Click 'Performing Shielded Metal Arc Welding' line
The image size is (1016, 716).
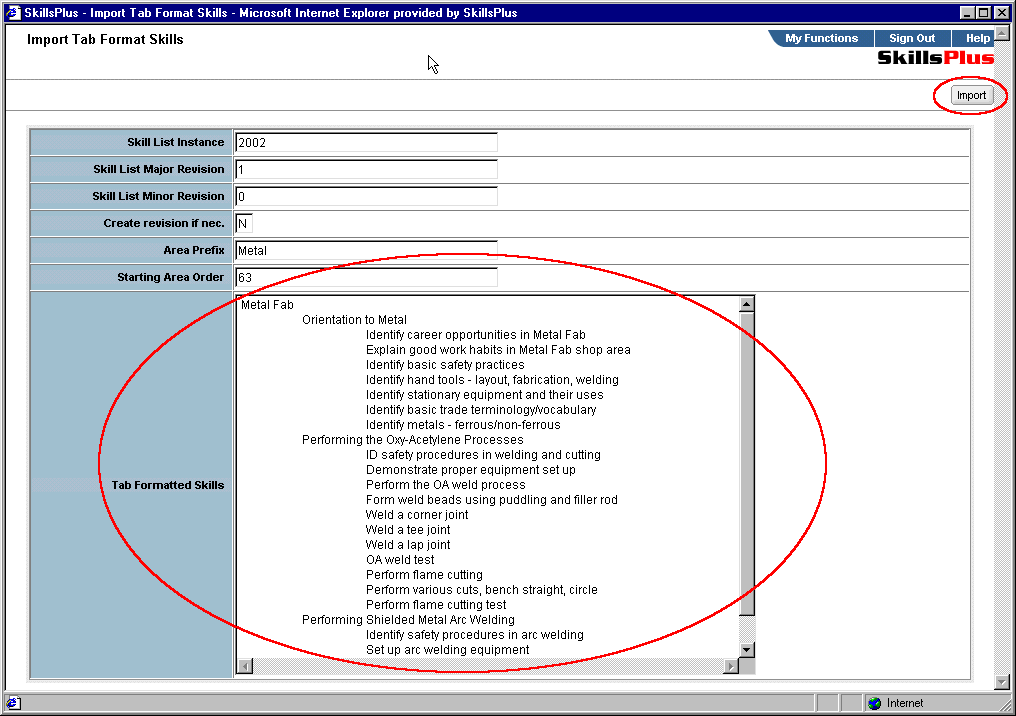[408, 619]
